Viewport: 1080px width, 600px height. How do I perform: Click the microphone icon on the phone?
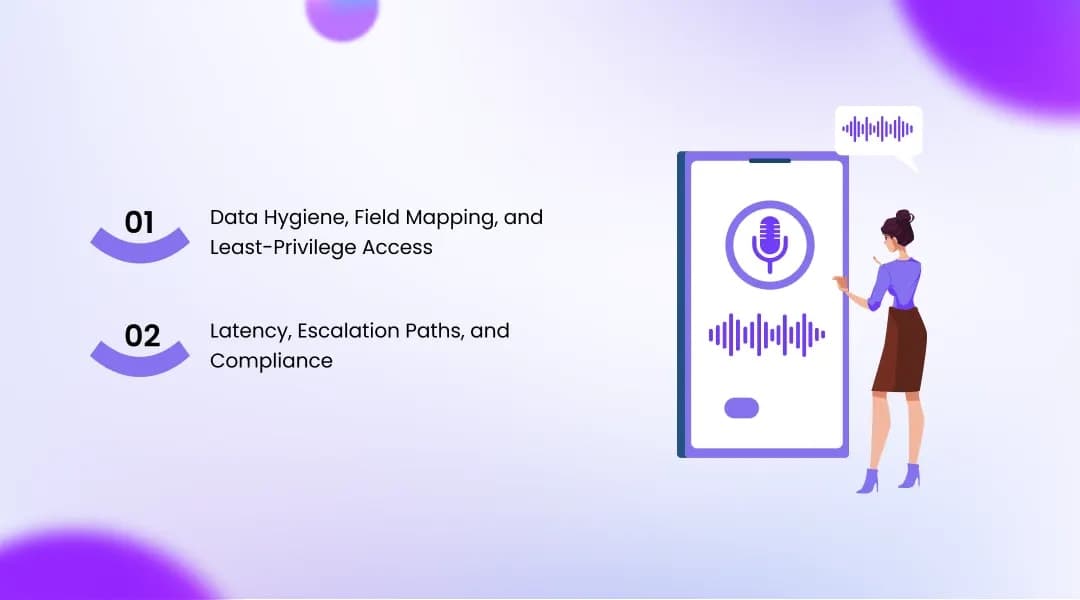(x=769, y=245)
